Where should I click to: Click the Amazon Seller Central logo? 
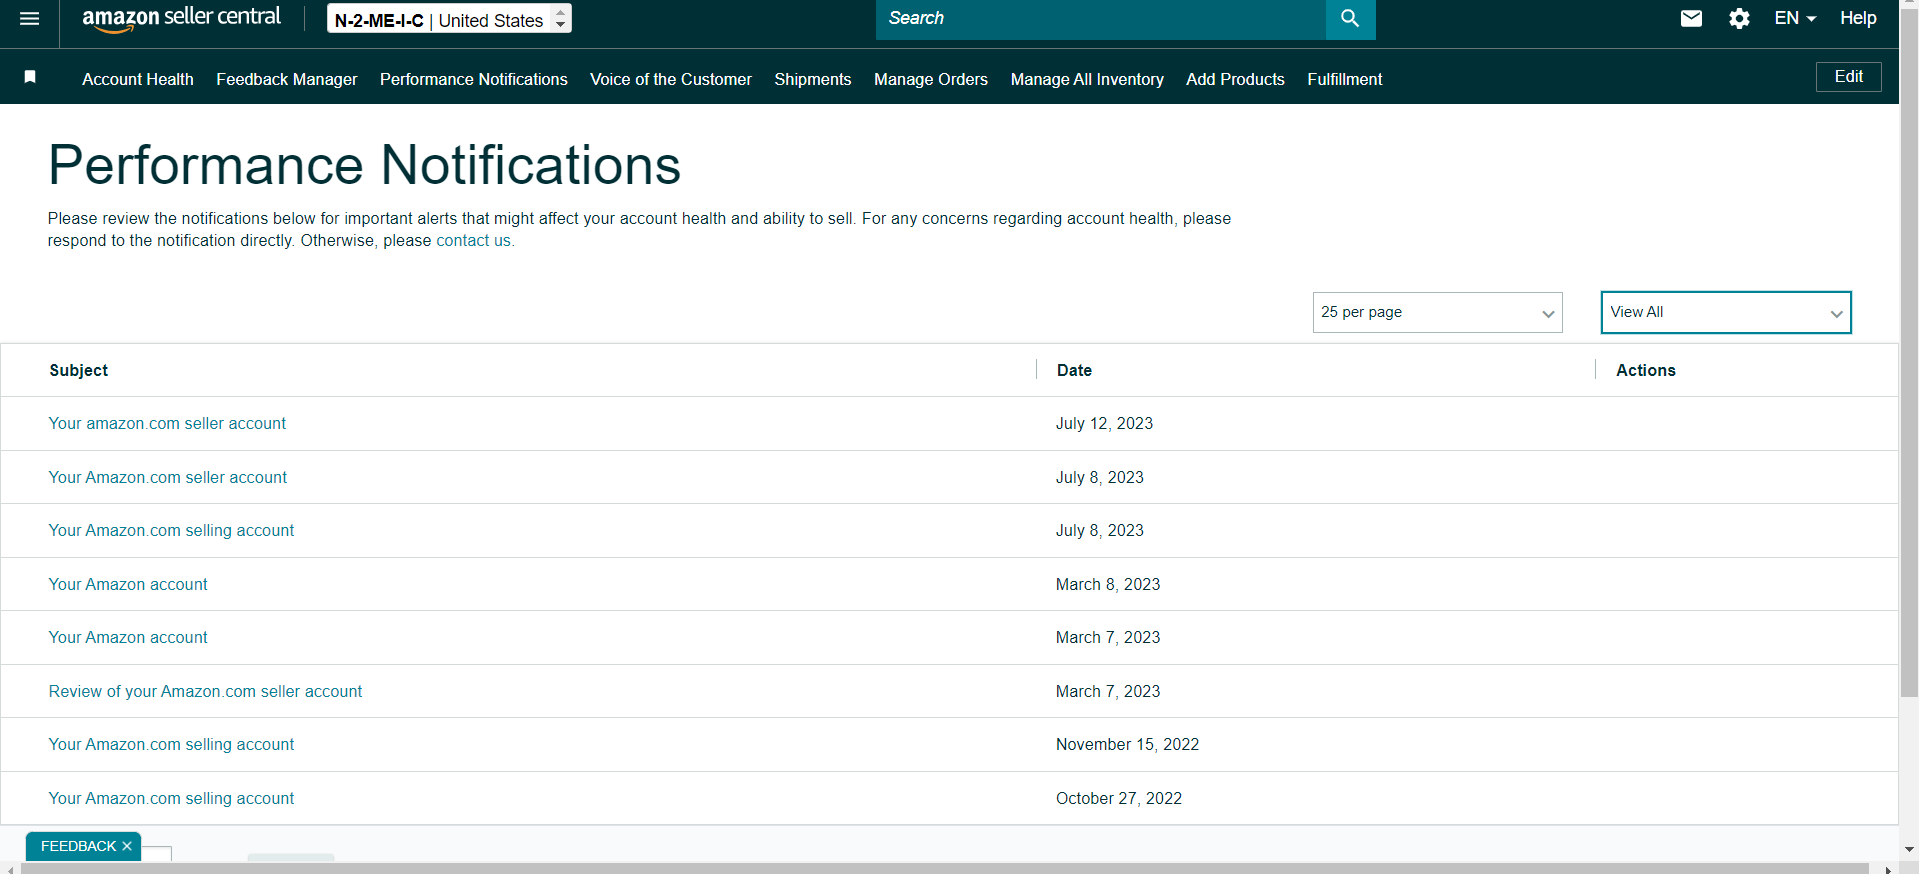tap(181, 19)
